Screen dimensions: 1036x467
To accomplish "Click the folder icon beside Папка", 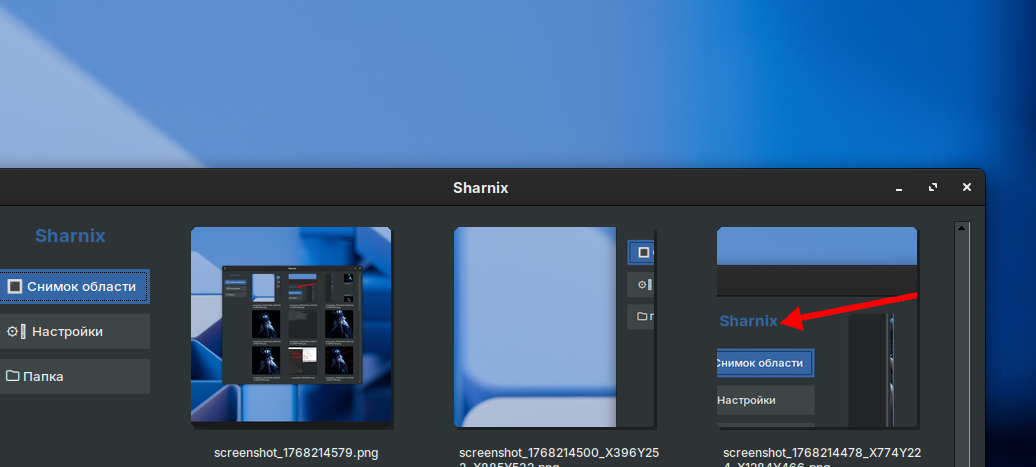I will pos(13,376).
